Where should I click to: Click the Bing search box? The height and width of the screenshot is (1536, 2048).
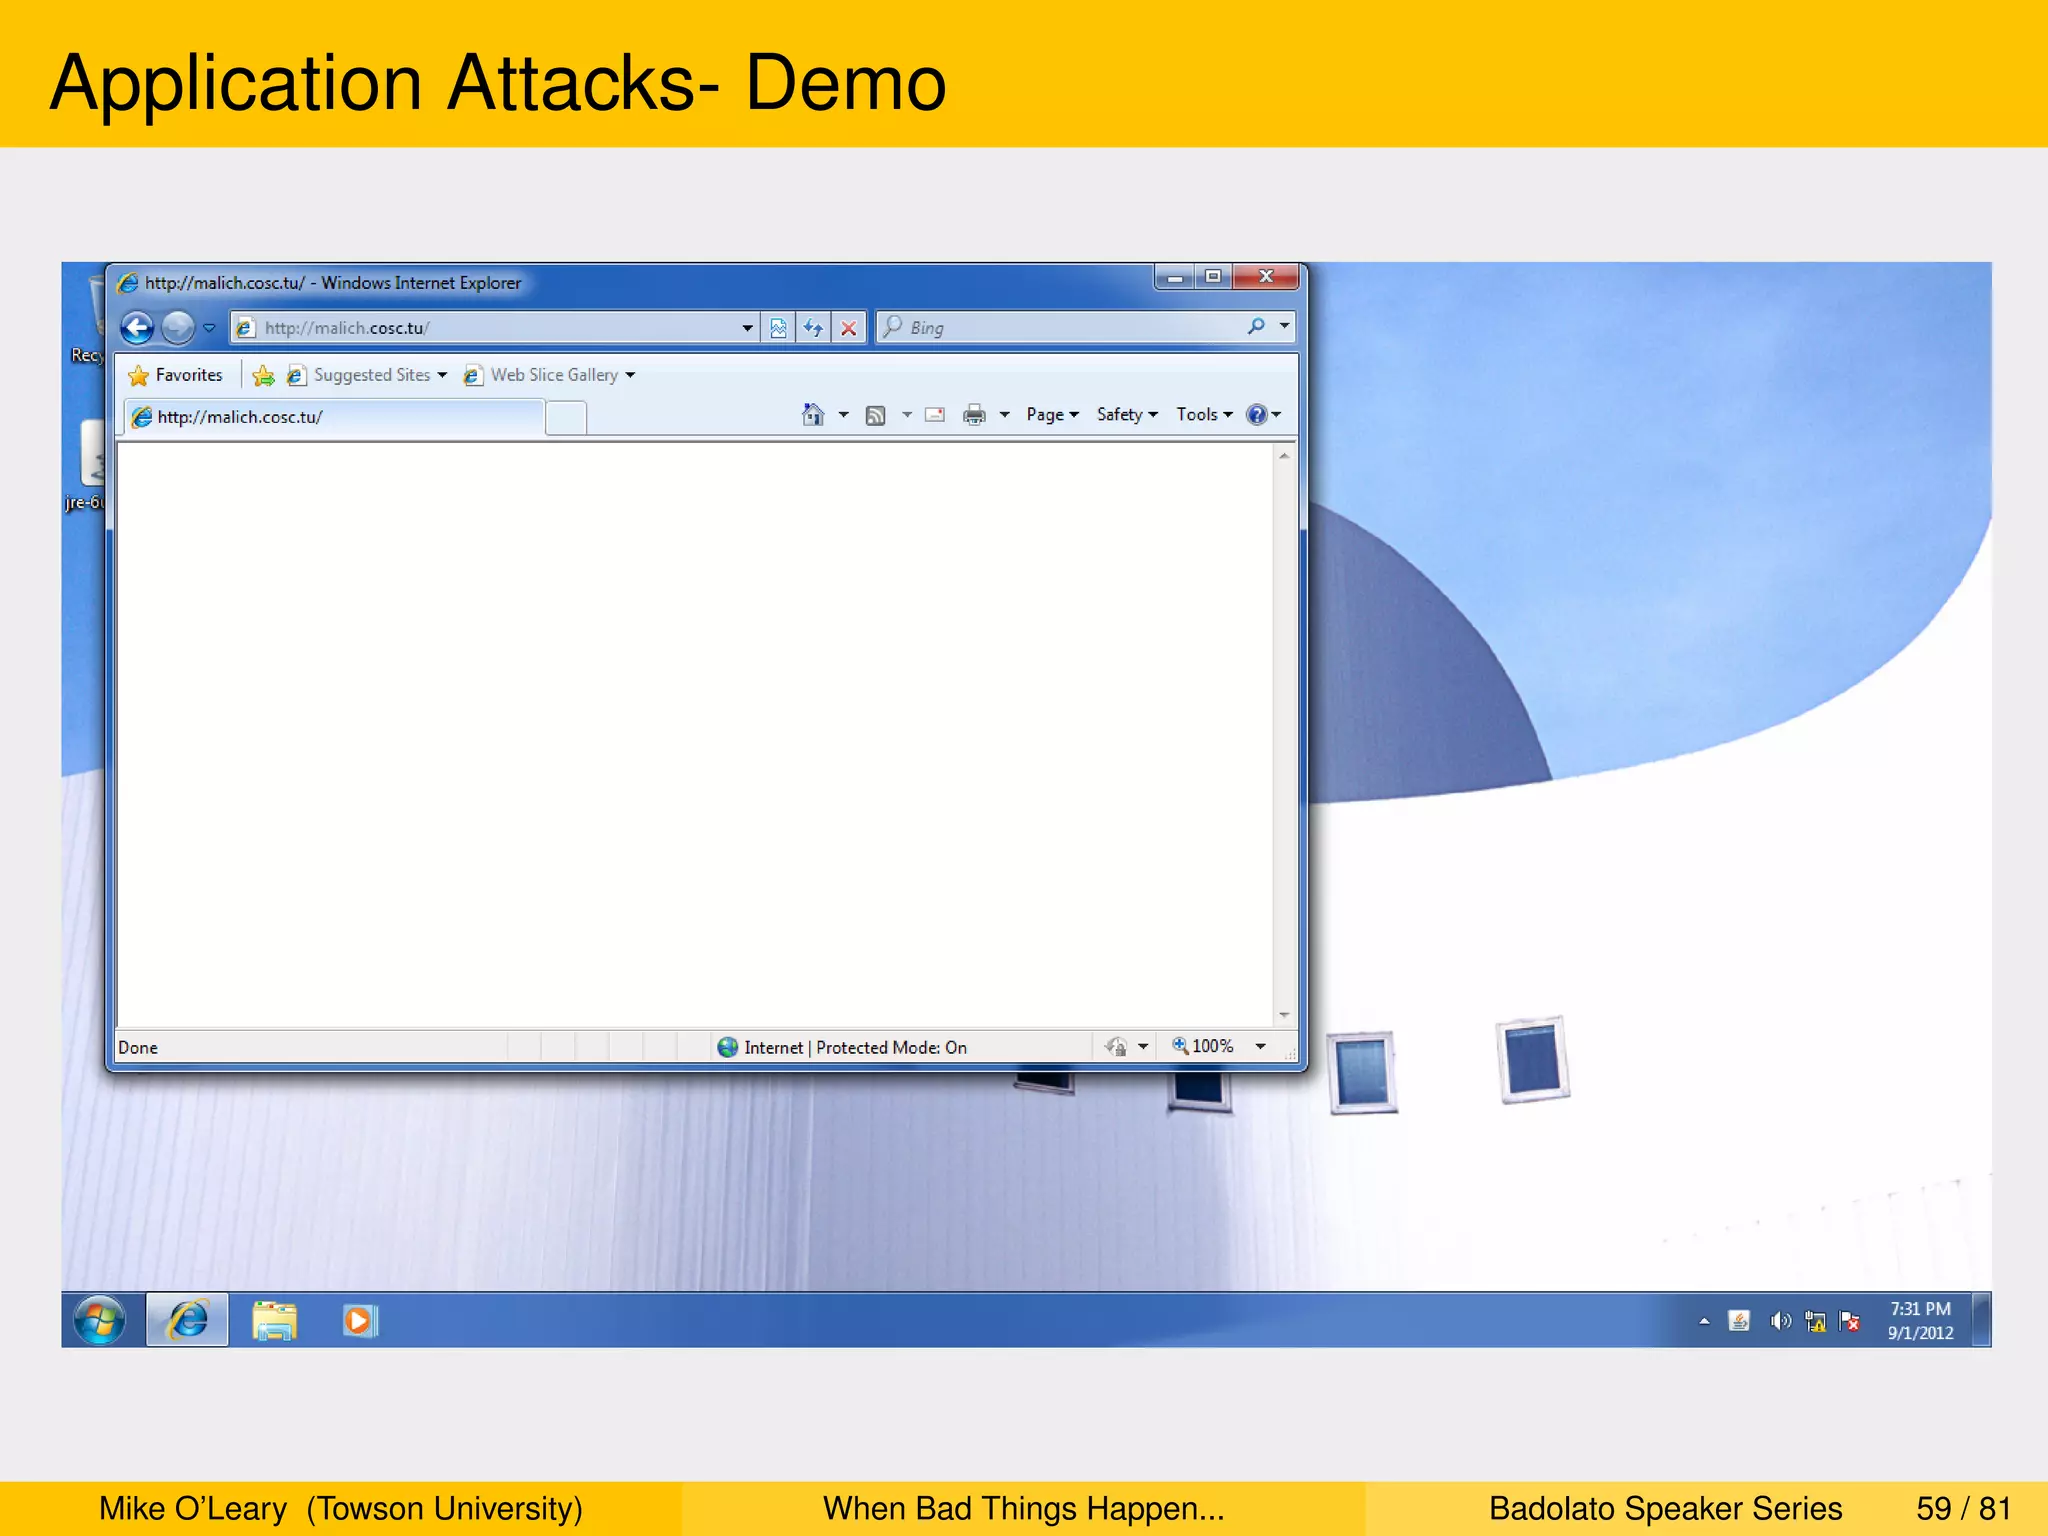pos(1060,328)
